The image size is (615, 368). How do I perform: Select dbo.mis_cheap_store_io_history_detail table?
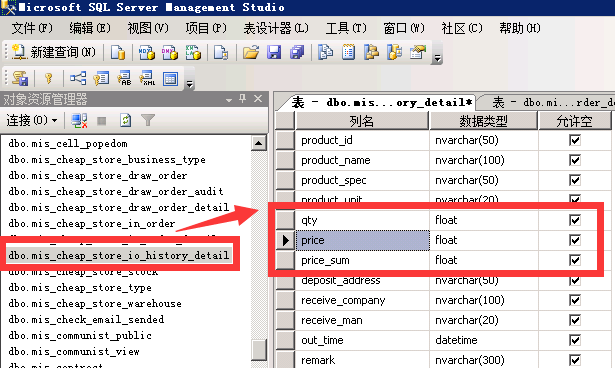tap(119, 255)
